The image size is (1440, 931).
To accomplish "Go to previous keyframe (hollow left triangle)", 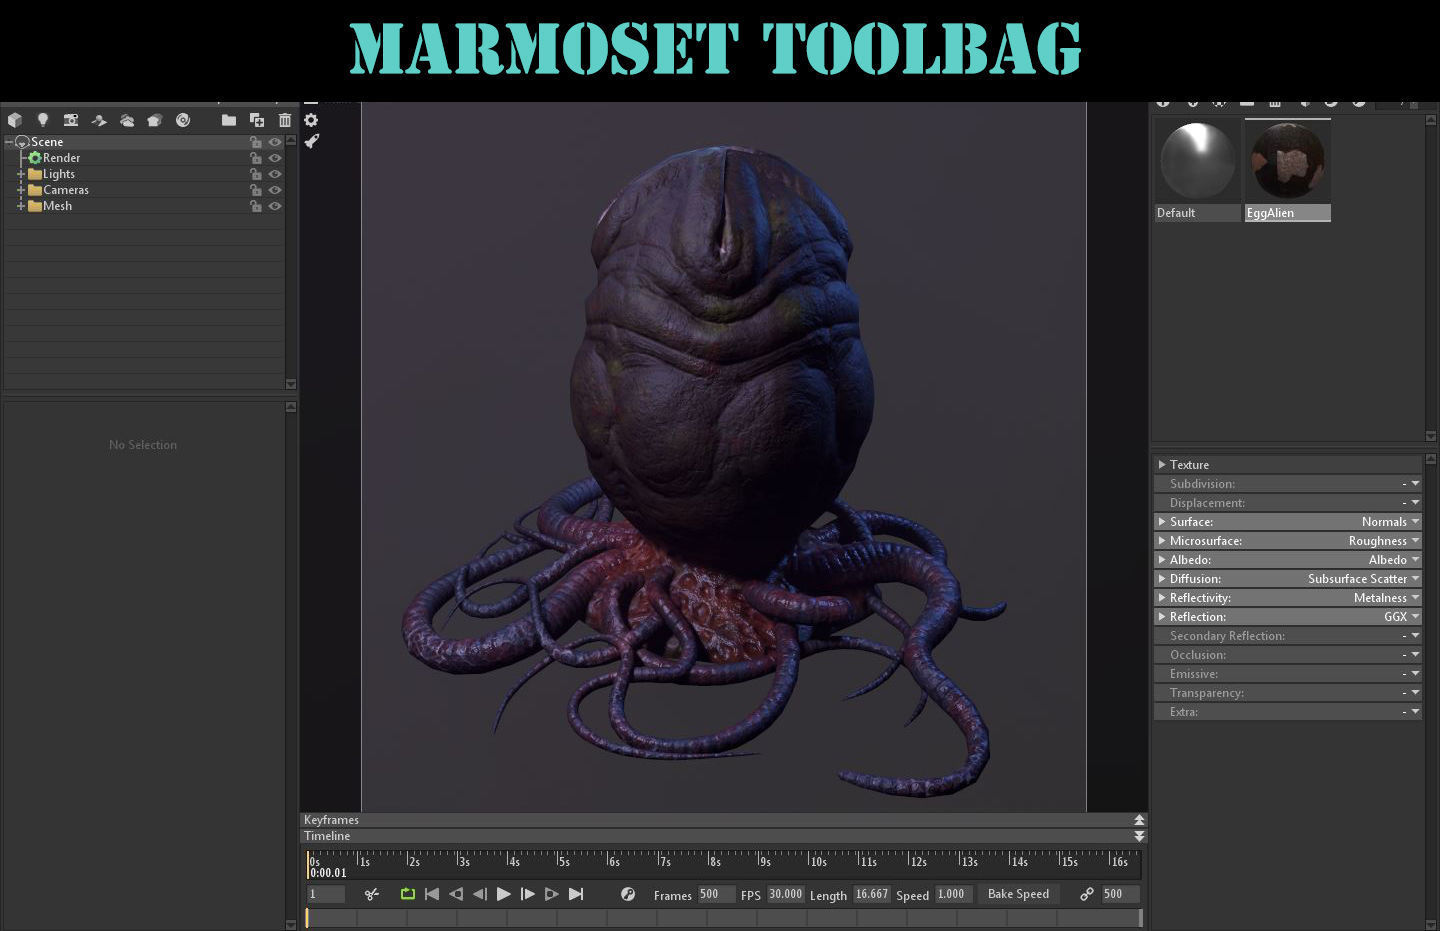I will [456, 894].
